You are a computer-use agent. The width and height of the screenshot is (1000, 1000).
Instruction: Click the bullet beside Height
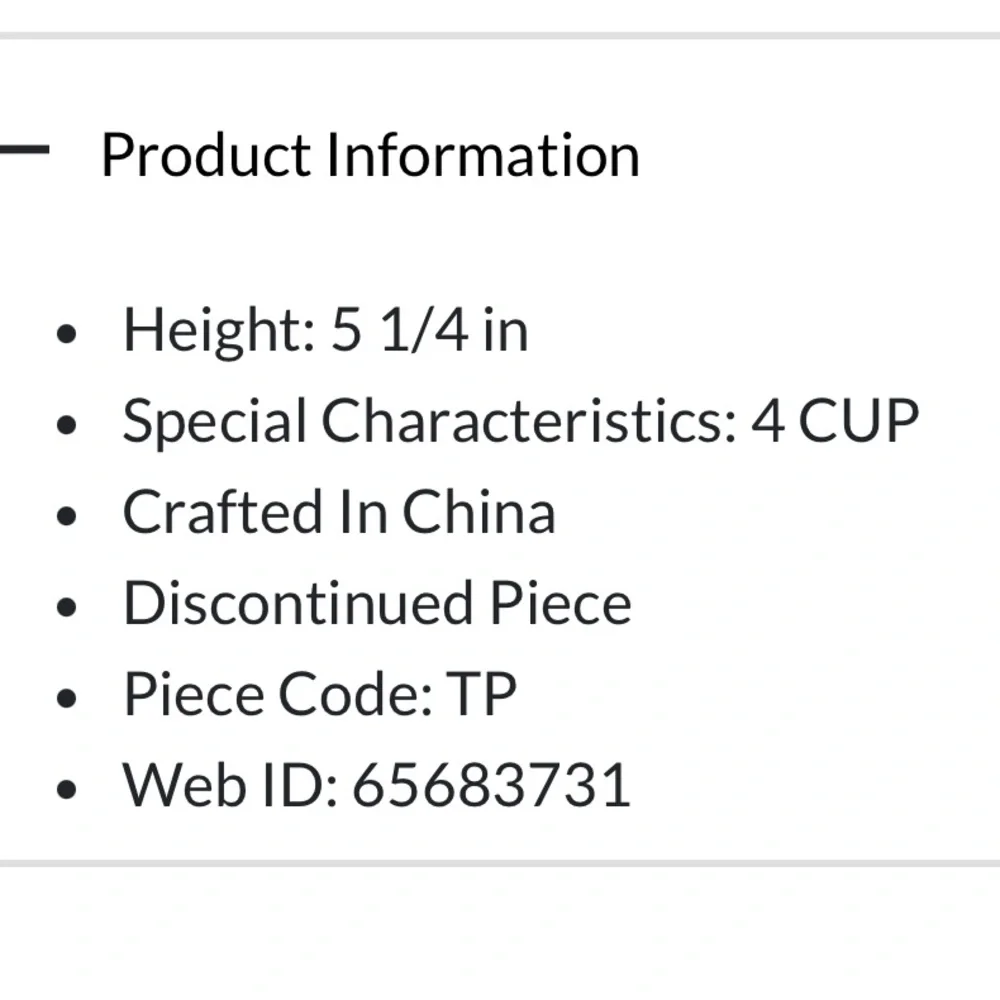pos(66,334)
